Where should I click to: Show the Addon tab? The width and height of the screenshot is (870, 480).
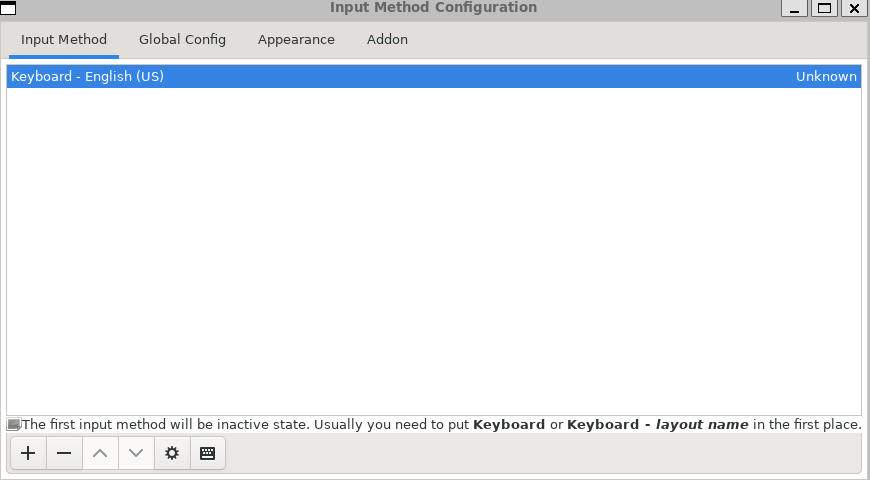tap(387, 40)
